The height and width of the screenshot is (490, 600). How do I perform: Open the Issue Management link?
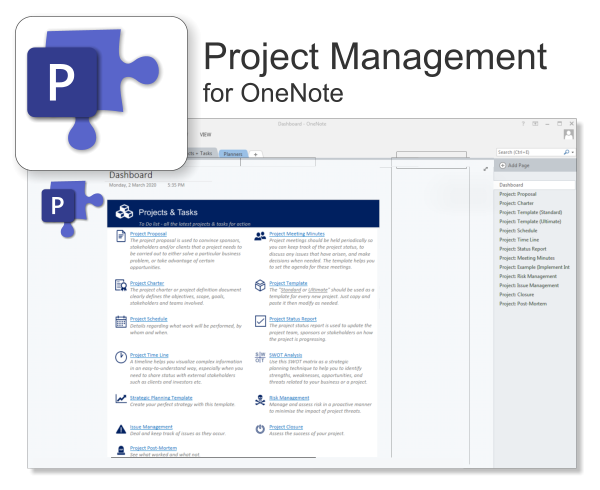(x=151, y=427)
